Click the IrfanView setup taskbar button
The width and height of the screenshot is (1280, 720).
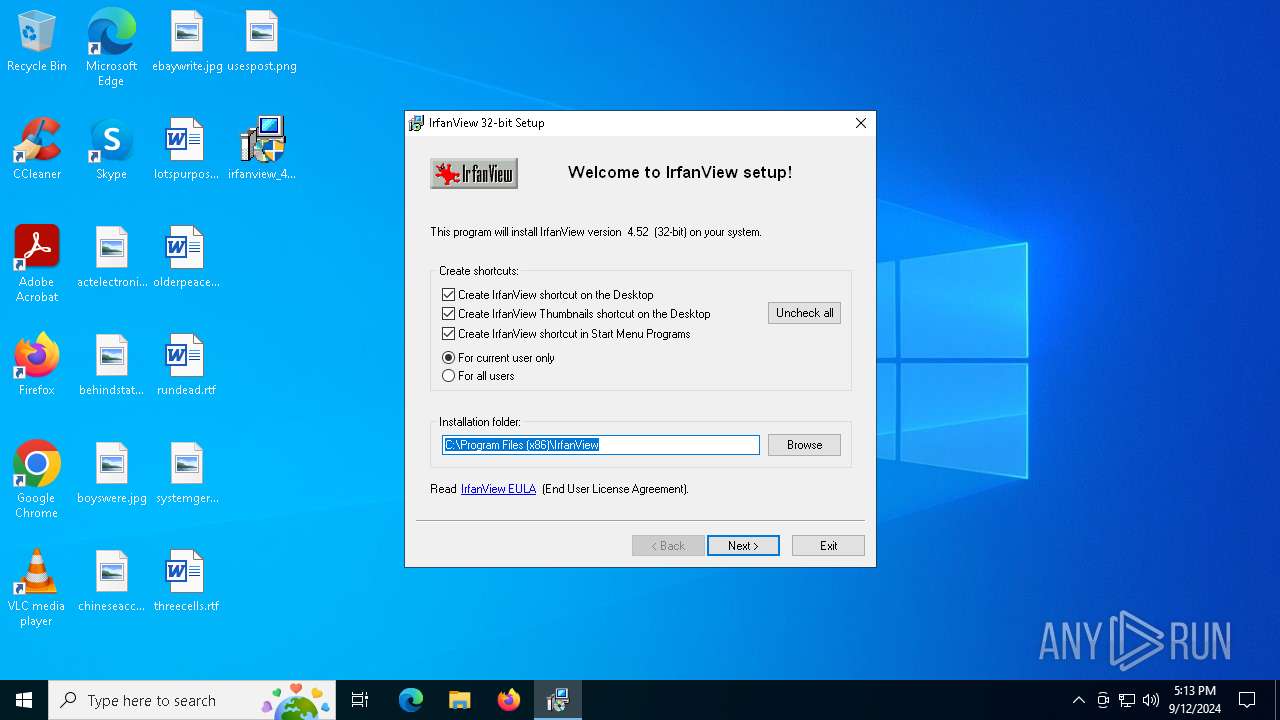click(x=557, y=700)
